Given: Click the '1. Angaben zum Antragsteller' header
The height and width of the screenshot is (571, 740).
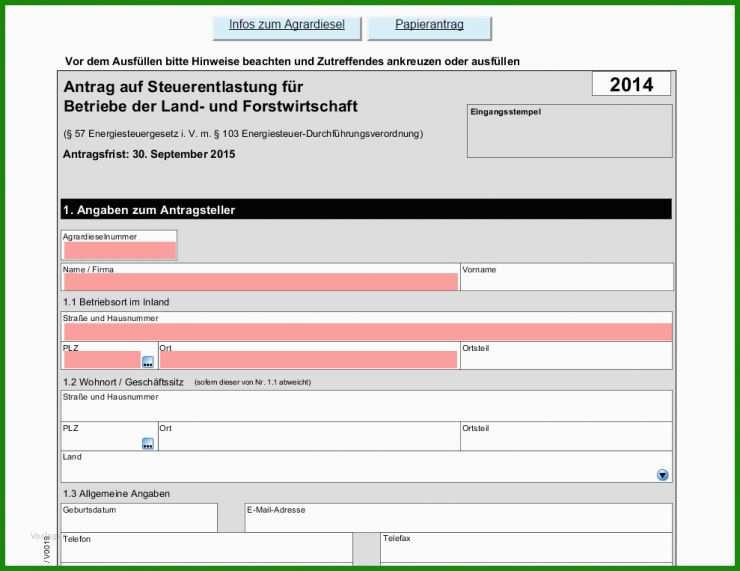Looking at the screenshot, I should 366,210.
